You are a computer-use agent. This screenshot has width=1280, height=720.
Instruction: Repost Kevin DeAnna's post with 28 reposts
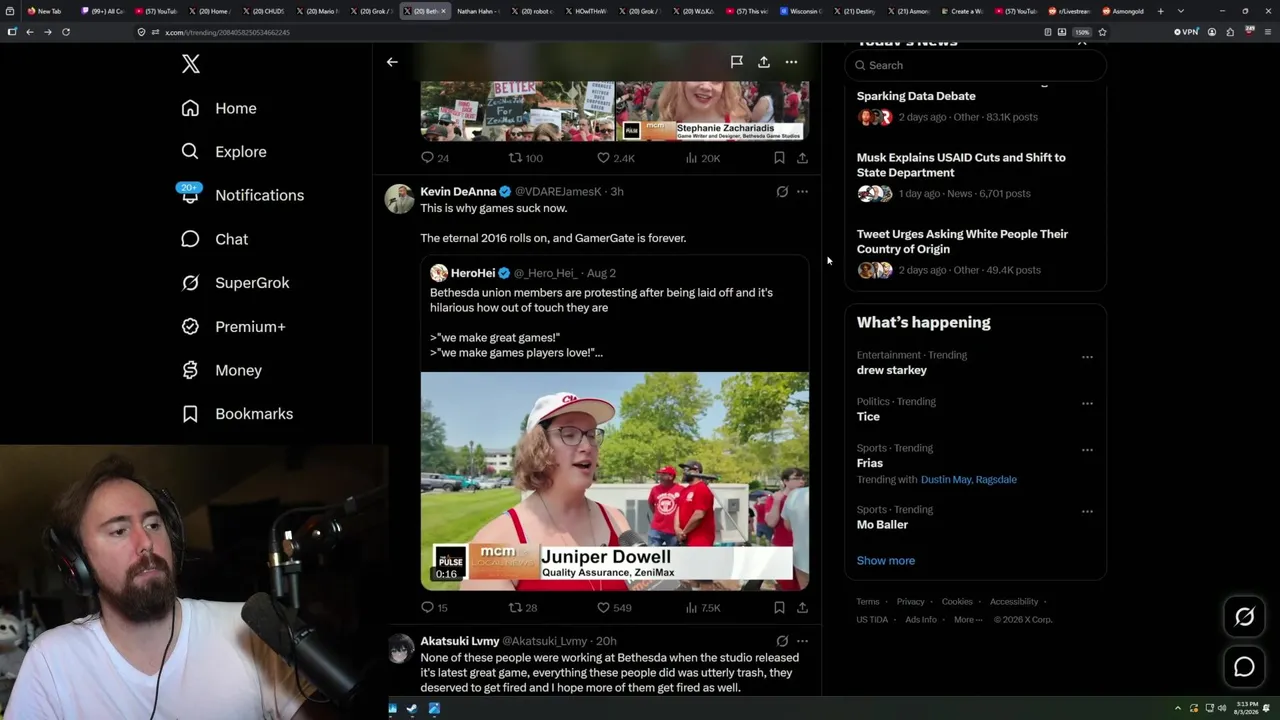(523, 607)
